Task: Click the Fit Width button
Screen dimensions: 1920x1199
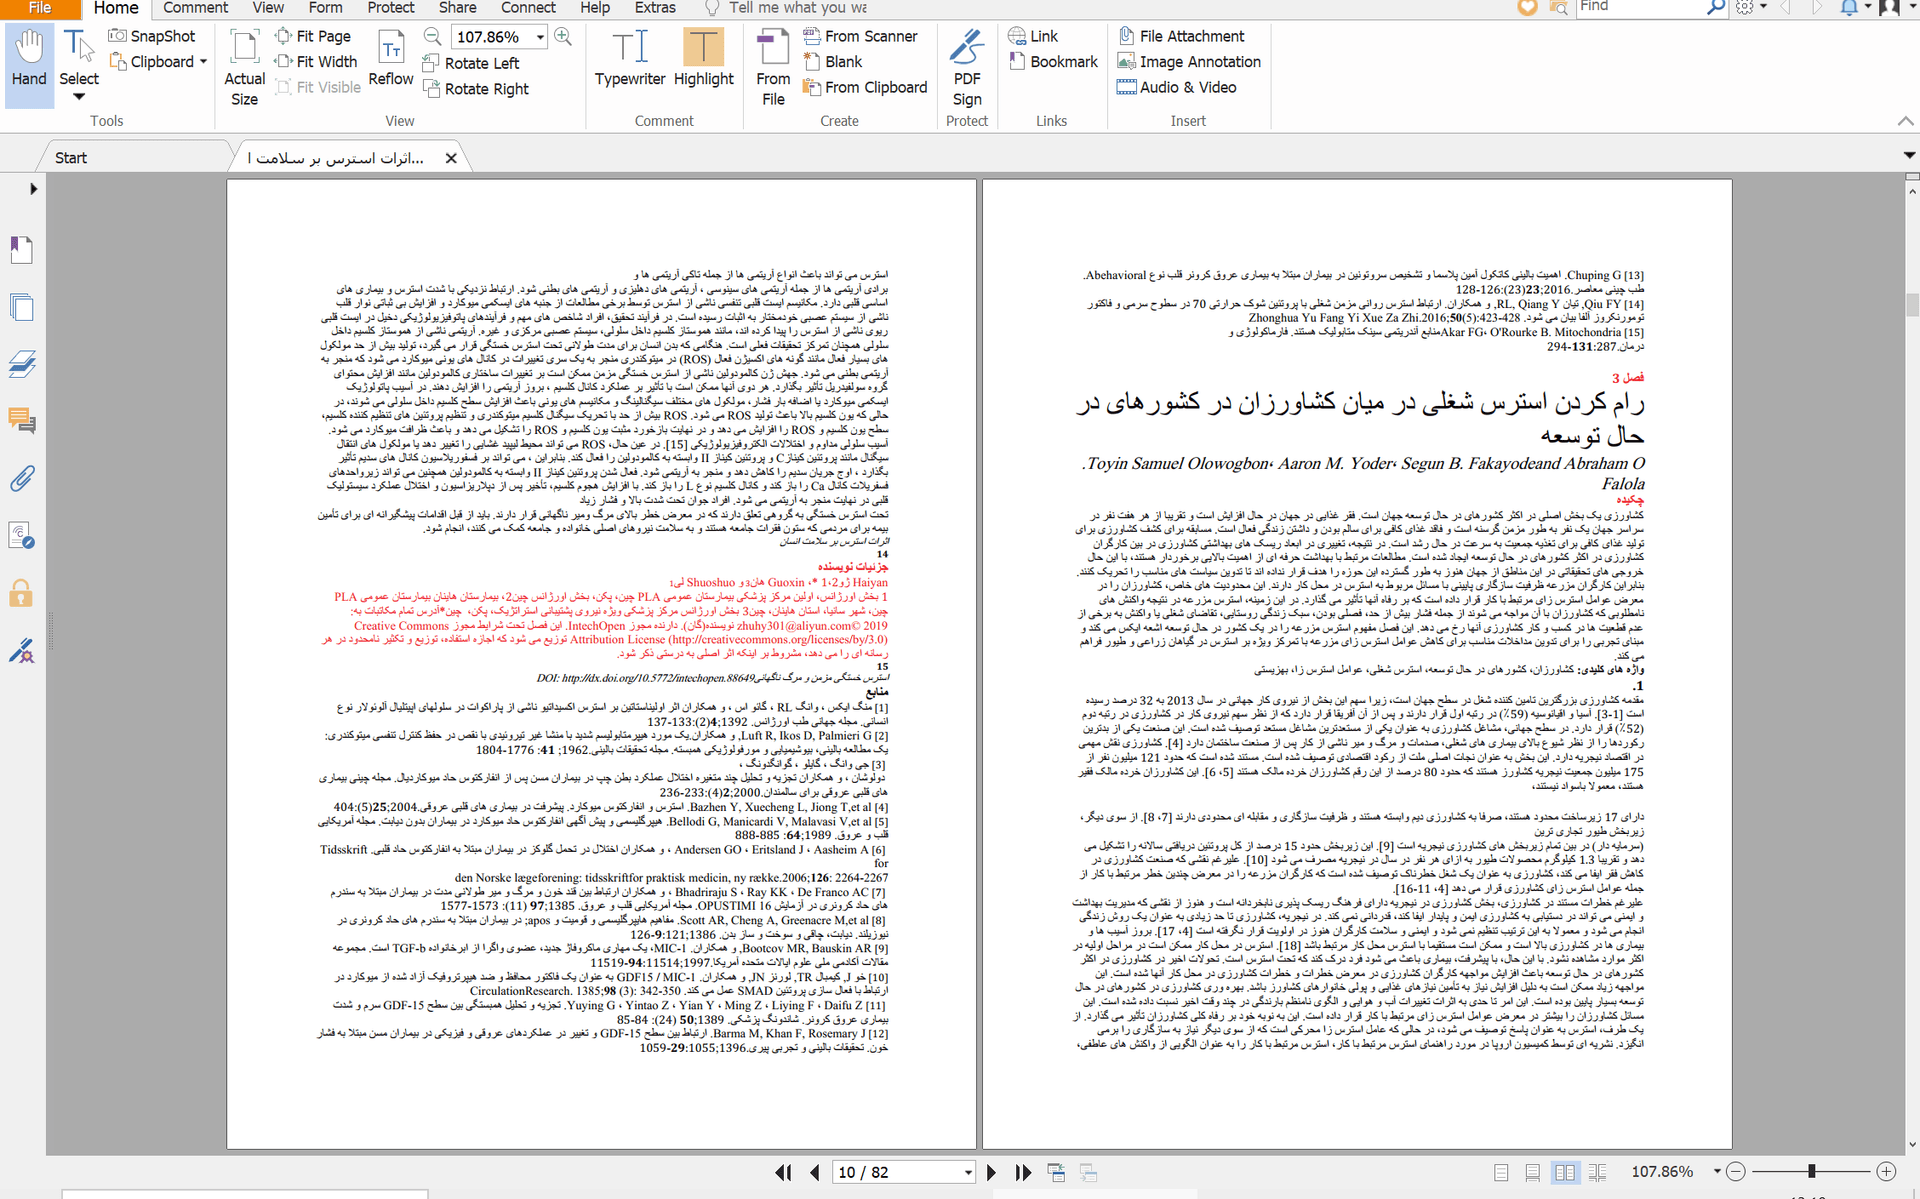Action: coord(316,62)
